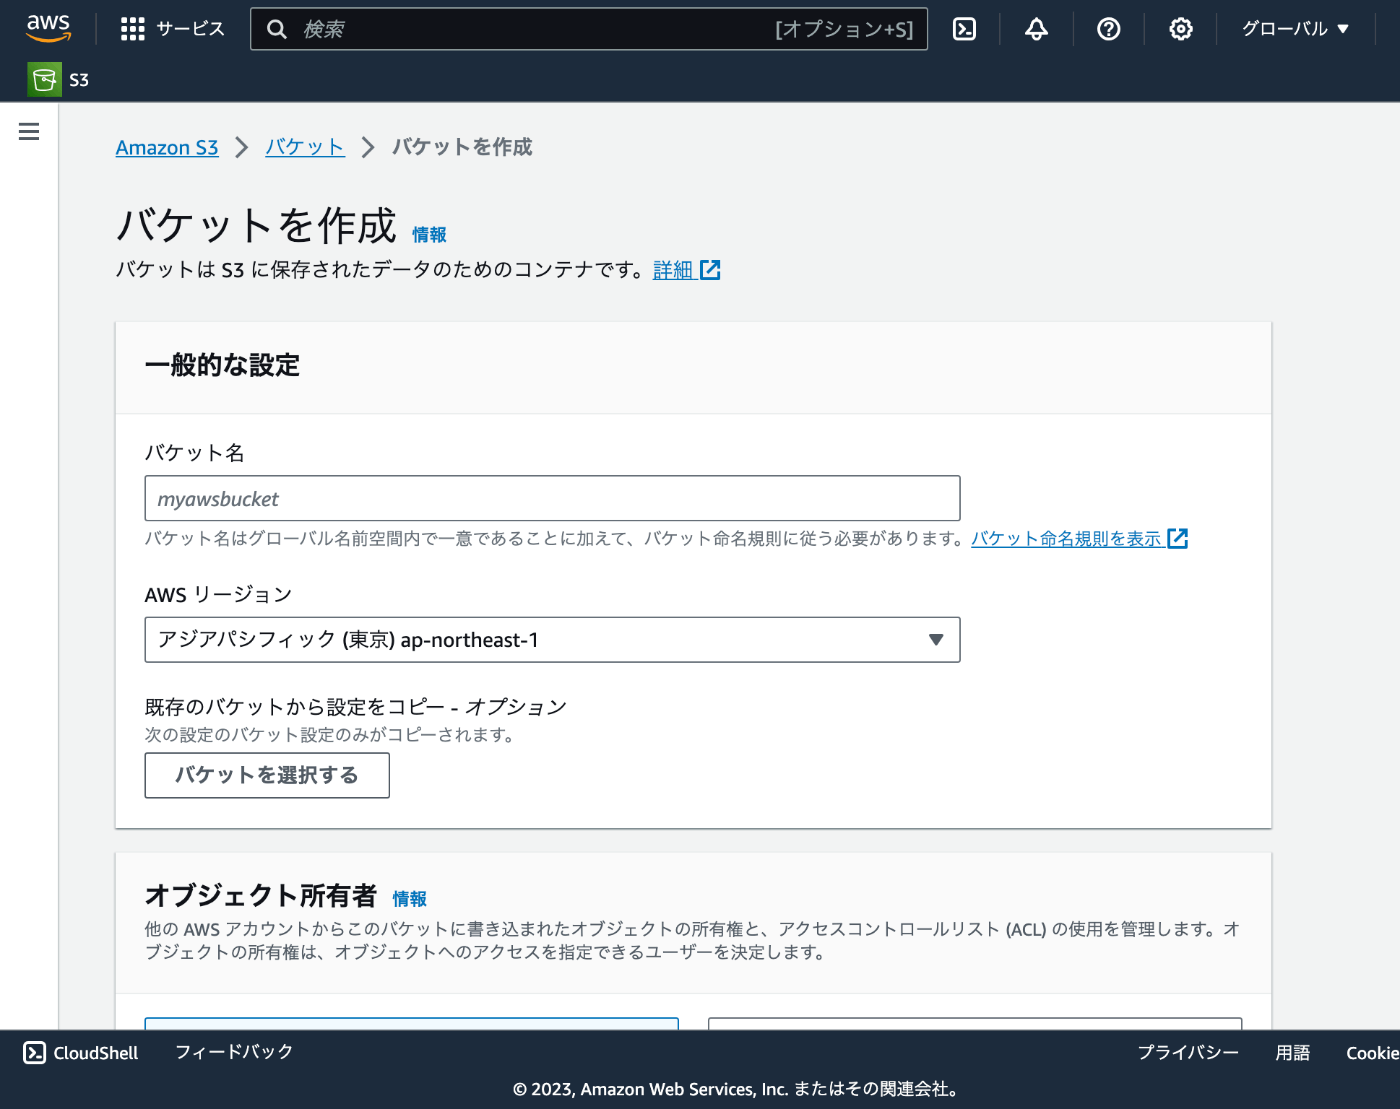Click the copyright 2023 Amazon Web Services text
1400x1109 pixels.
click(x=735, y=1089)
